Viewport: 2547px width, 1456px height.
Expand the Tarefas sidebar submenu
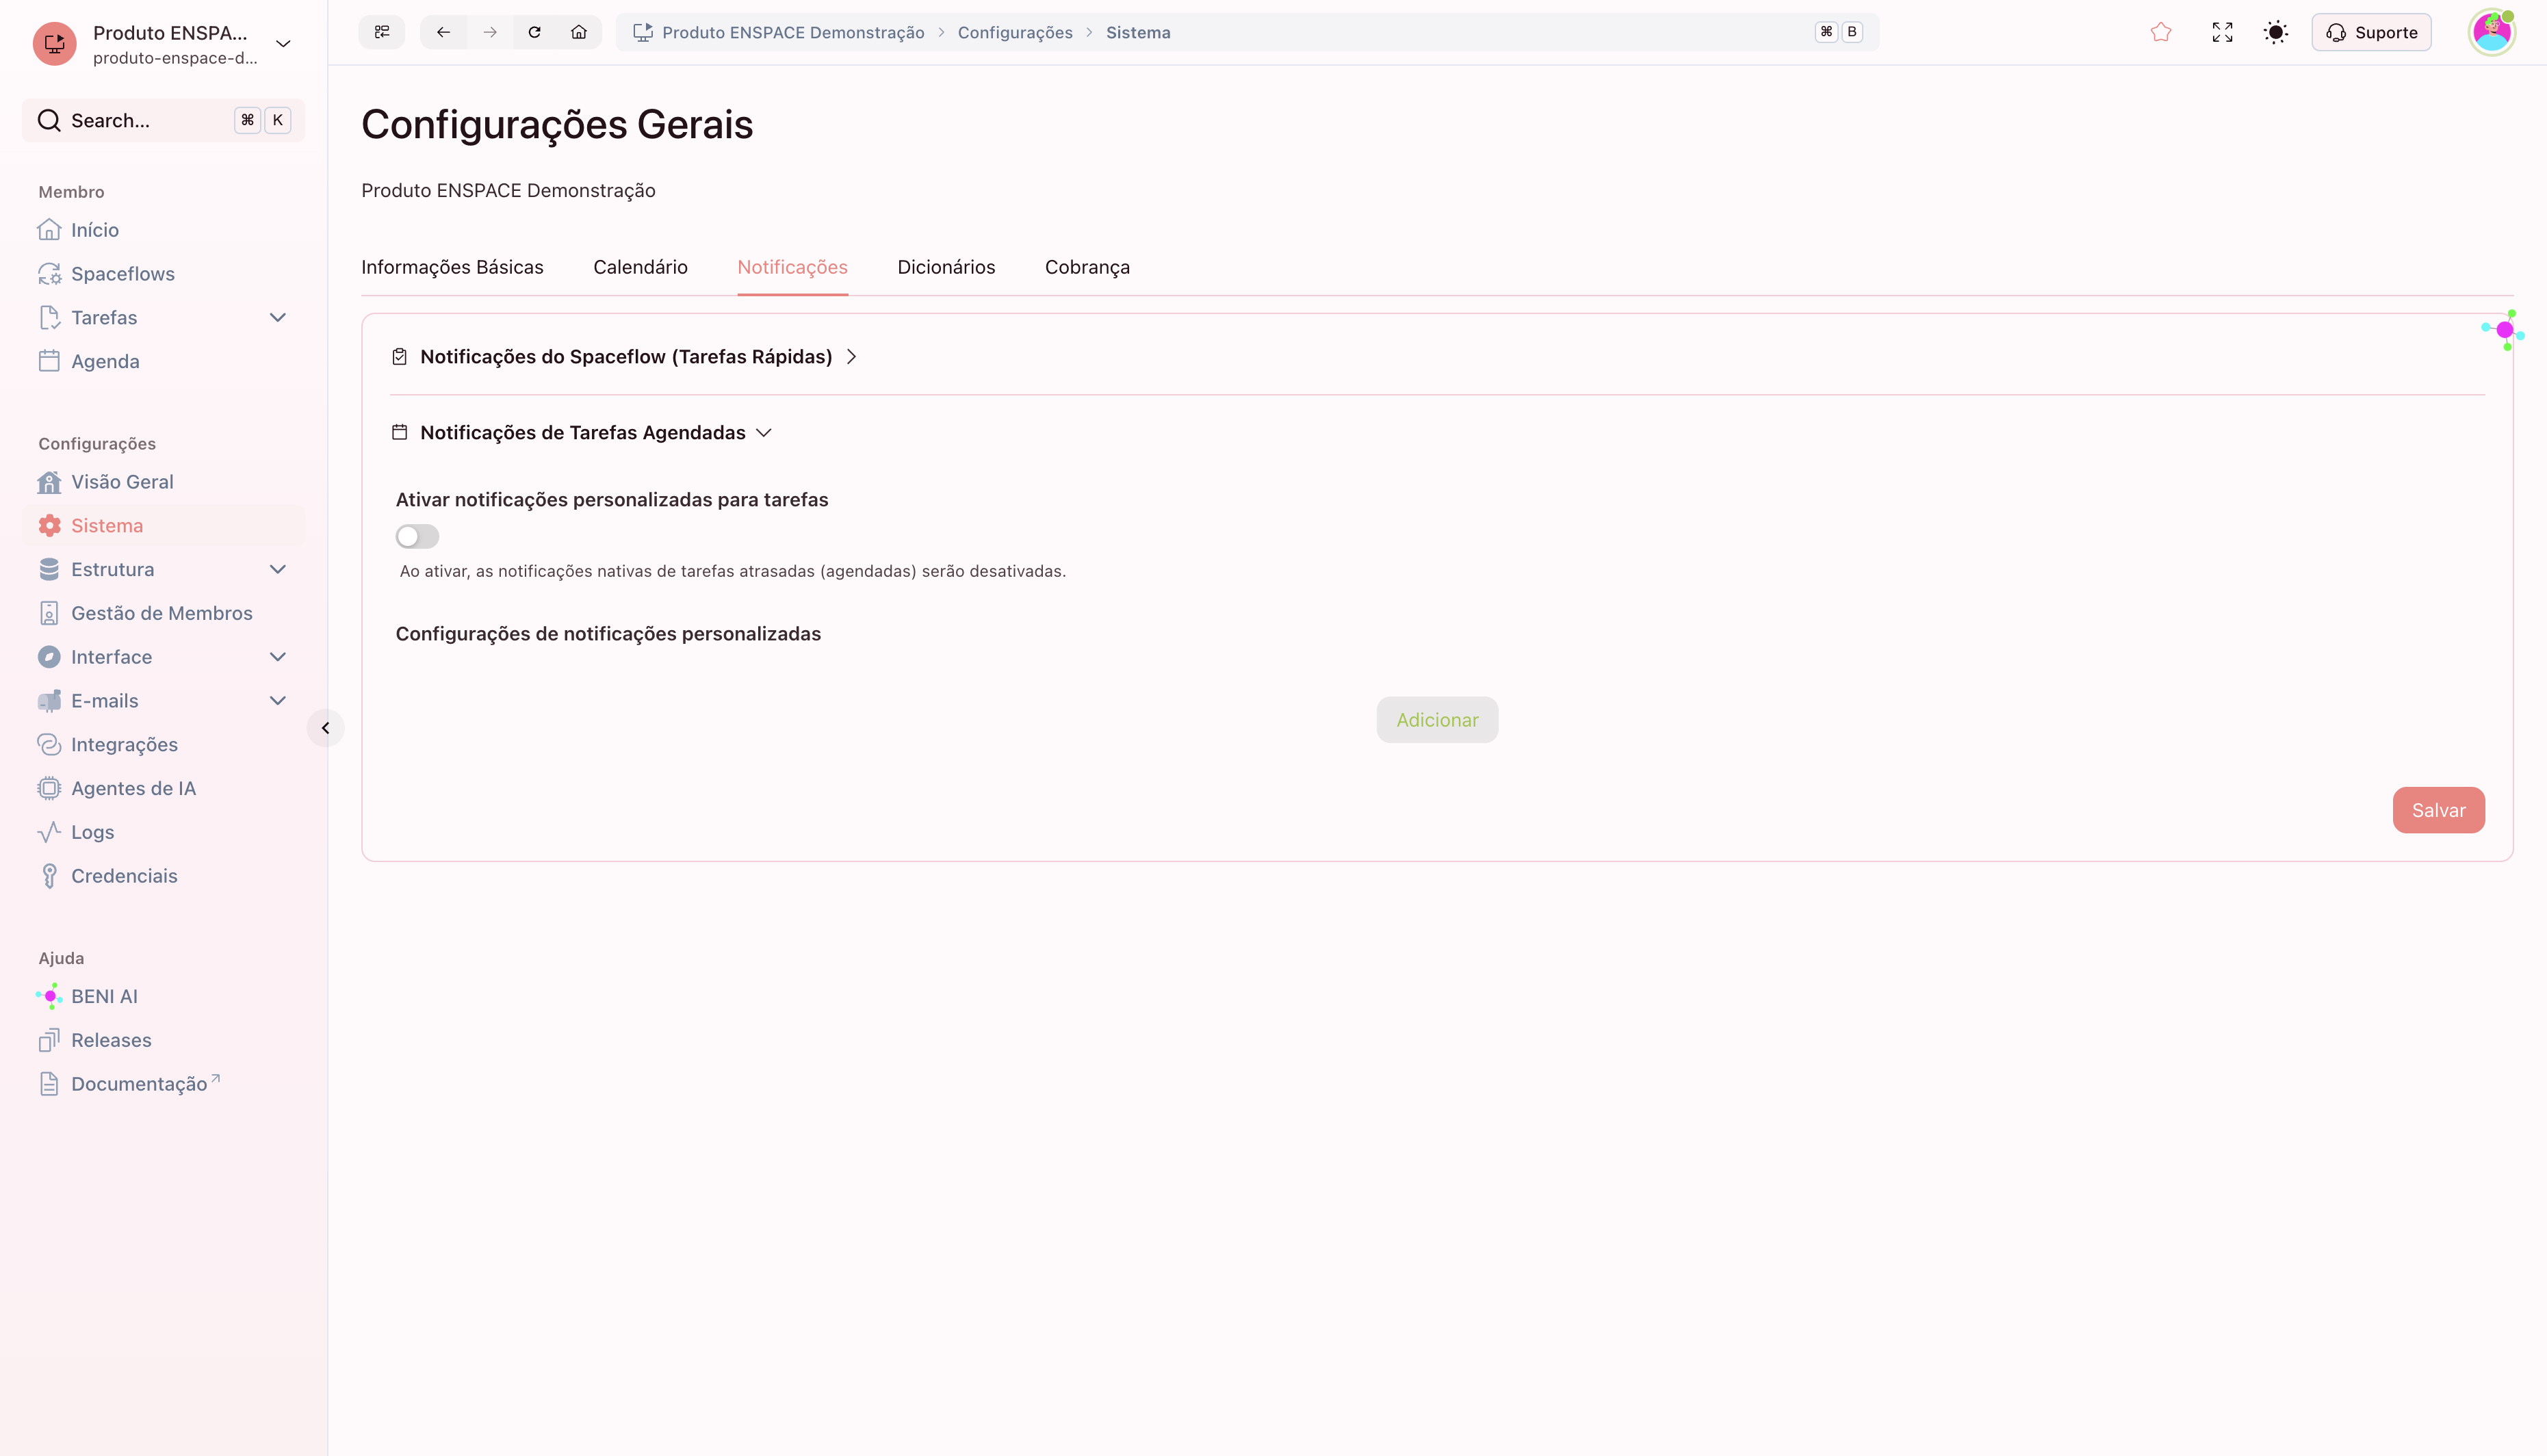(x=278, y=318)
